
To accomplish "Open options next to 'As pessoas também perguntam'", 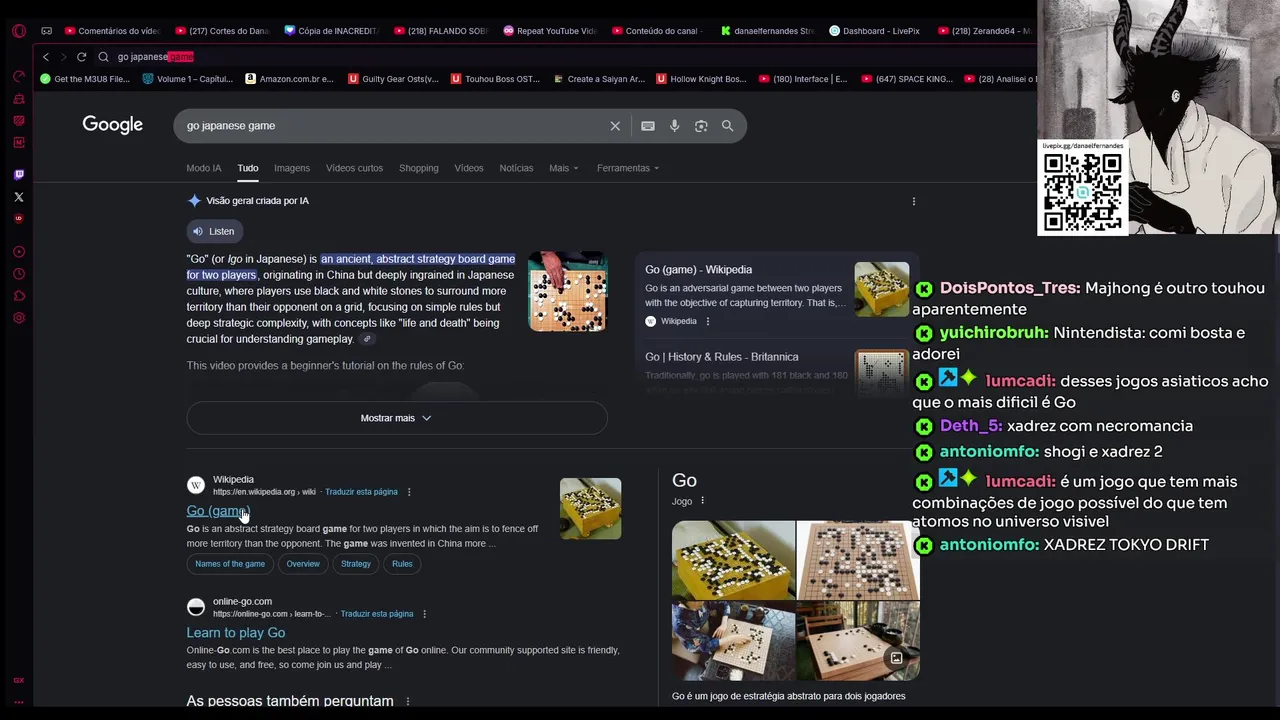I will pyautogui.click(x=407, y=702).
